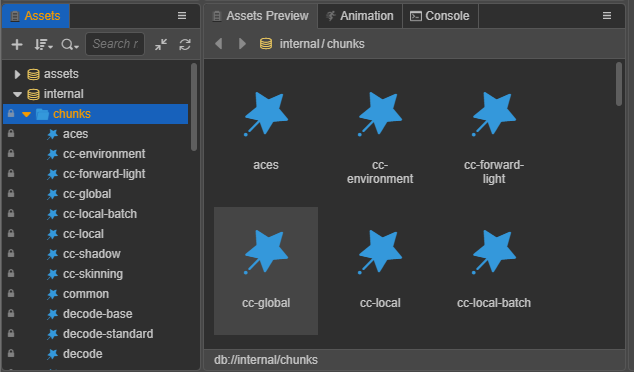Select cc-global in the asset tree
The height and width of the screenshot is (372, 634).
click(x=87, y=194)
